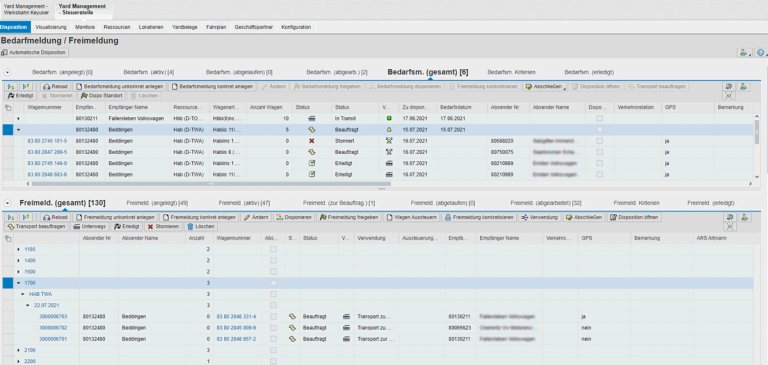Click the horizontal scrollbar of Bedarfsmeldung table
This screenshot has height=365, width=768.
[x=212, y=184]
